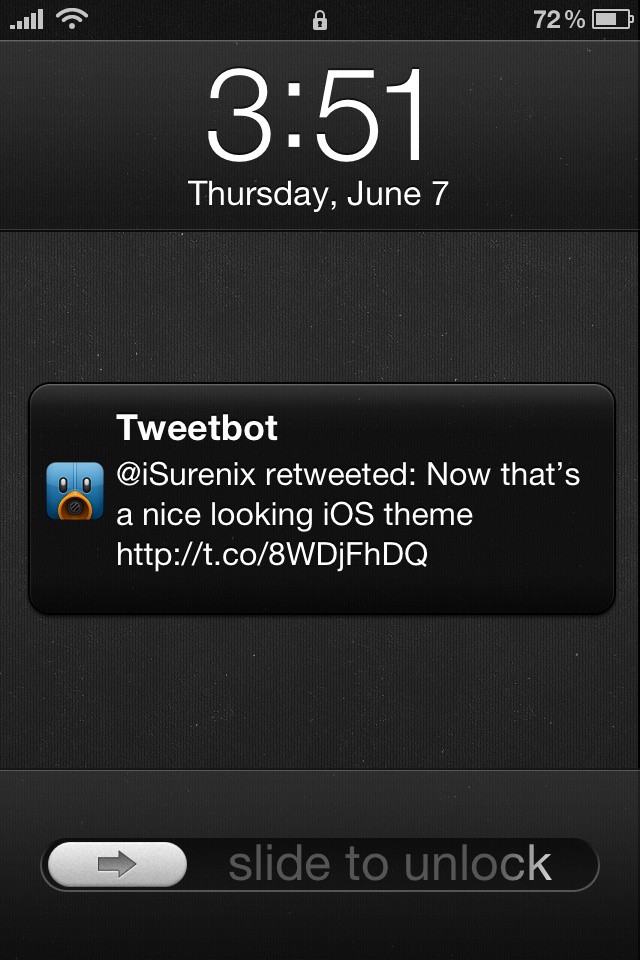
Task: Tap the grey arrow on unlock slider
Action: [x=117, y=864]
